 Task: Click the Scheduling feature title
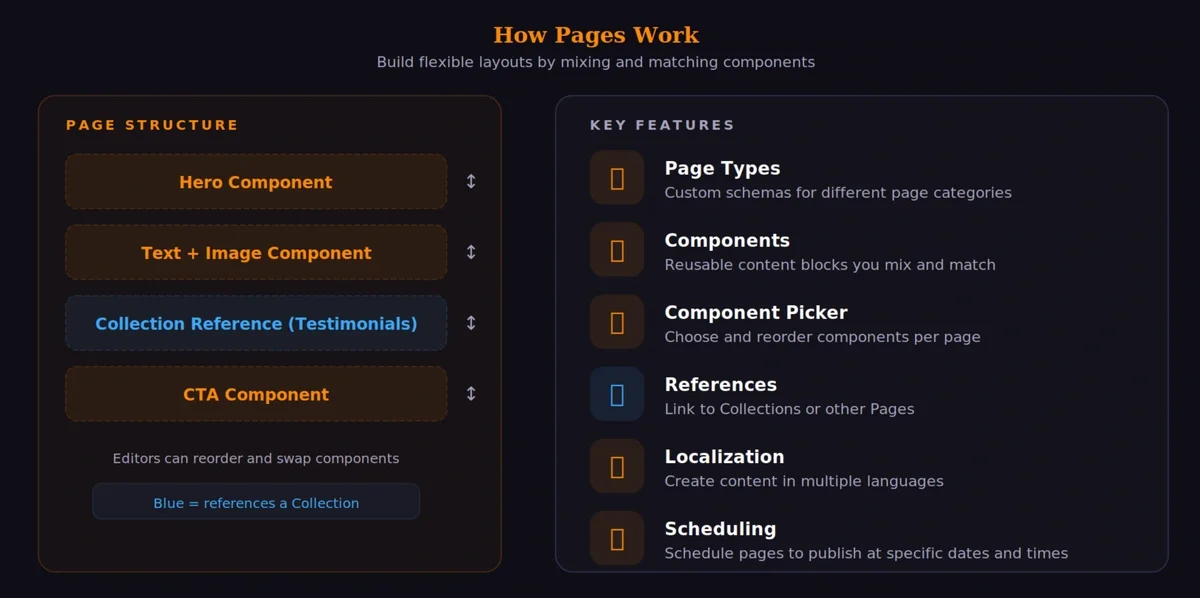[x=720, y=529]
